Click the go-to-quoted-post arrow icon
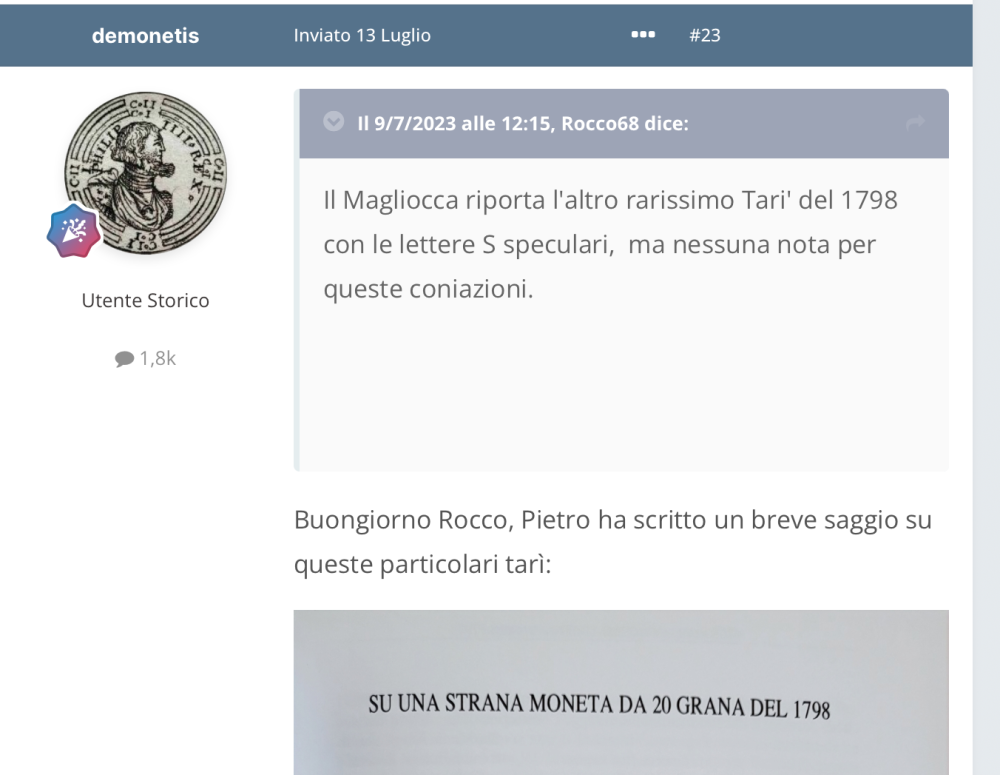The image size is (1000, 775). click(x=914, y=123)
